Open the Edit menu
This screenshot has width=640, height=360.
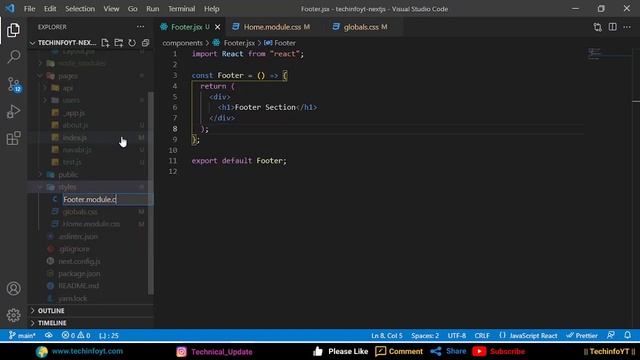[50, 9]
